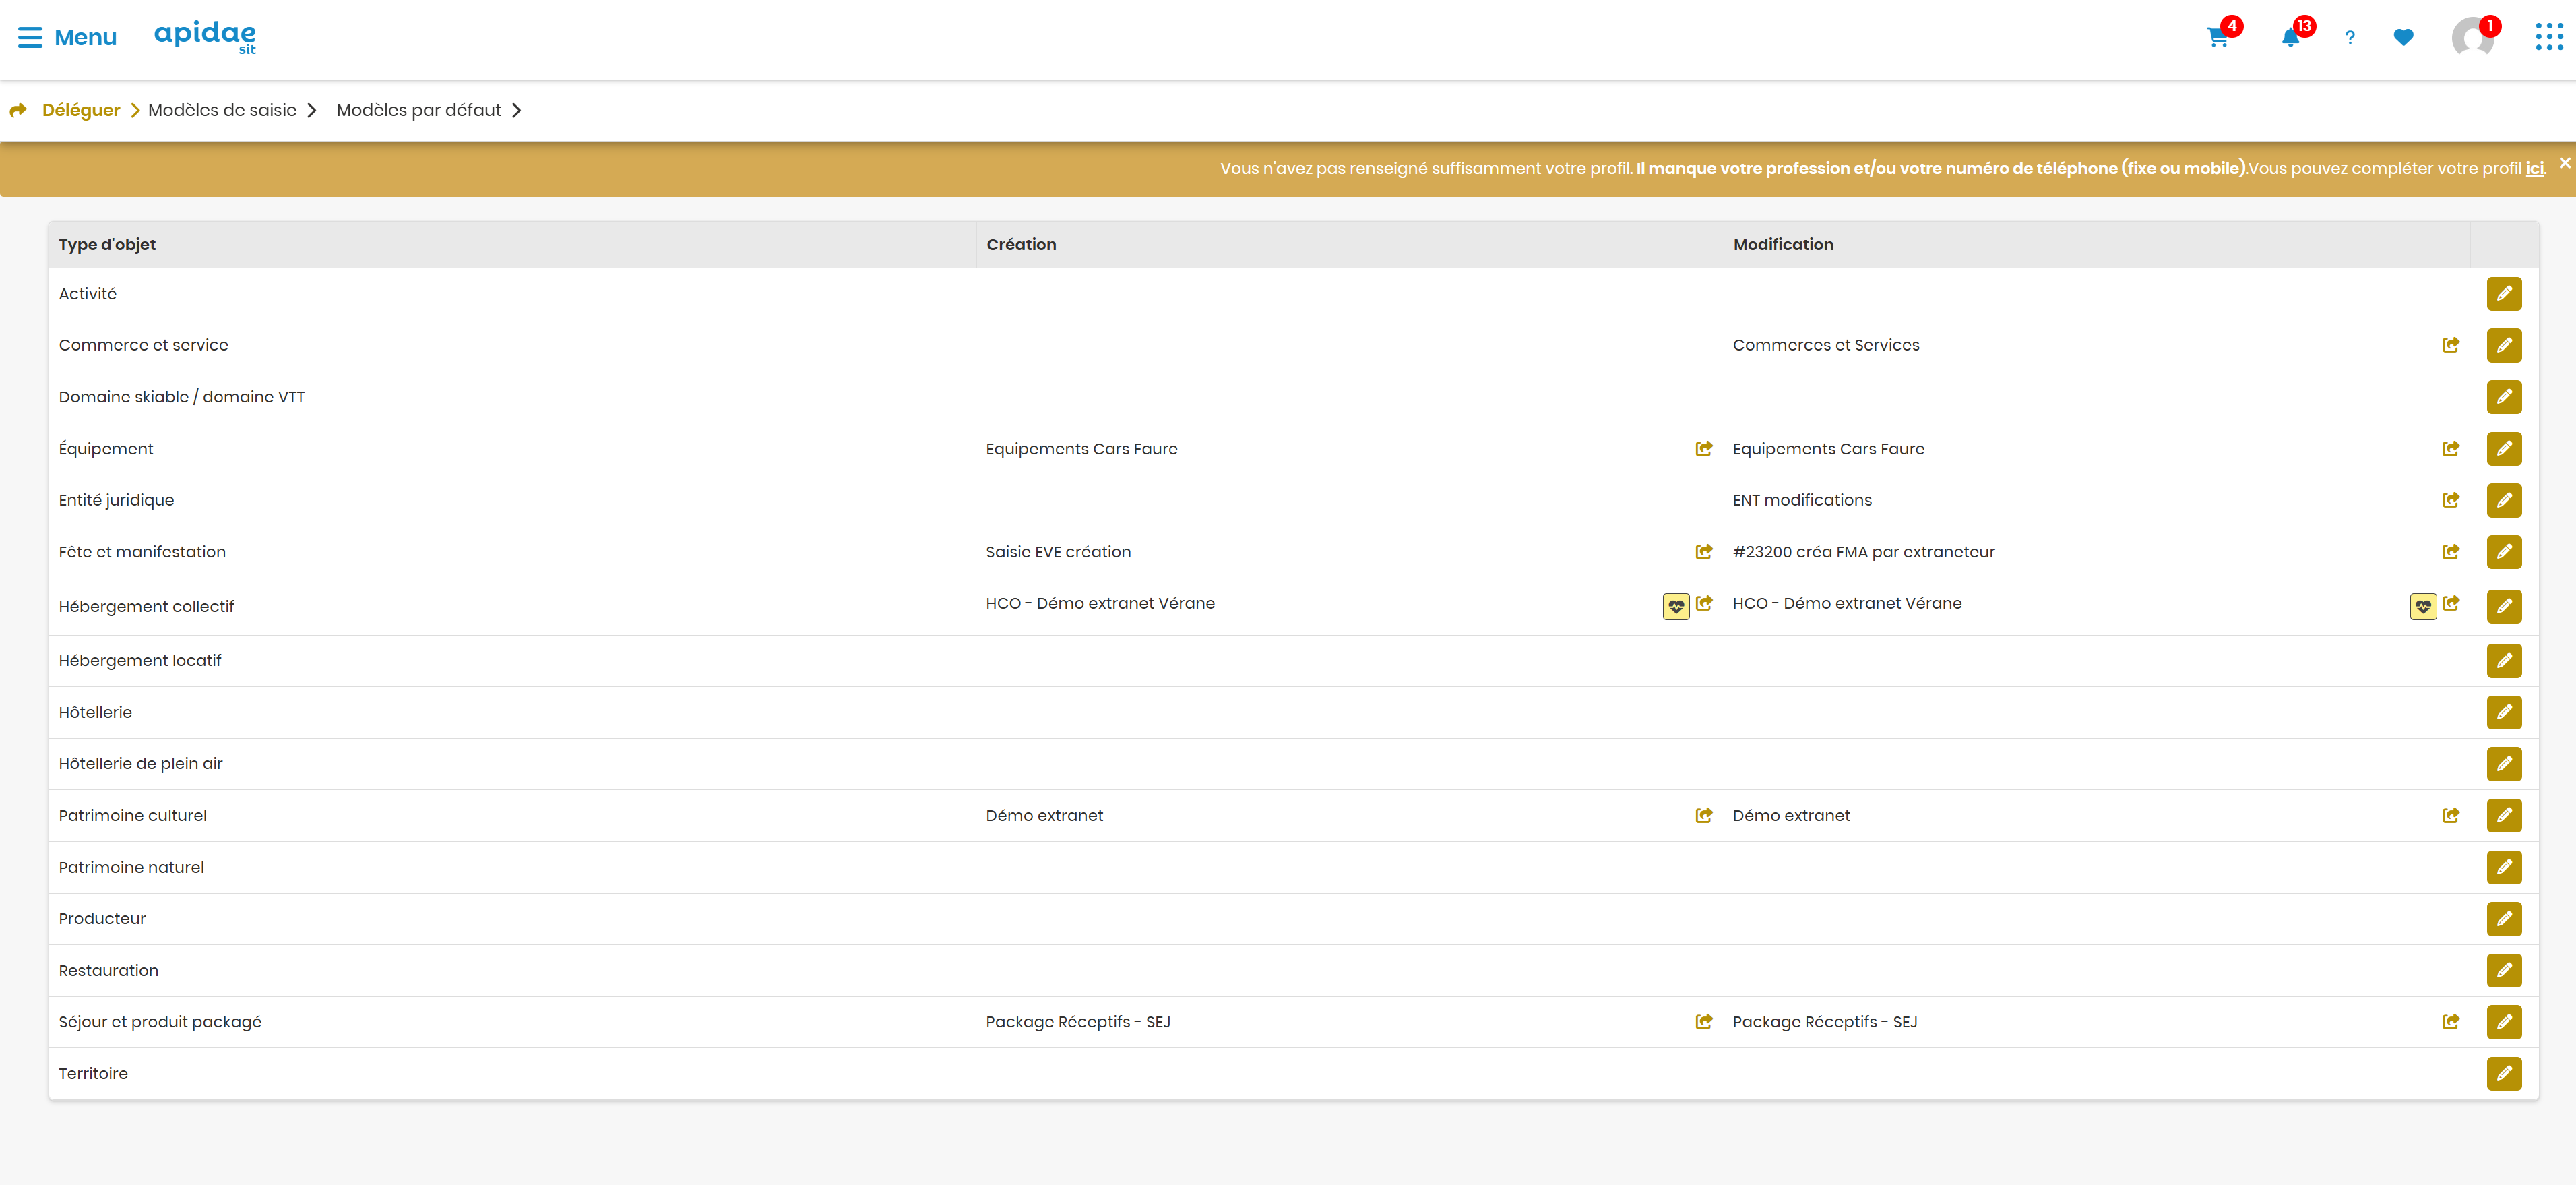
Task: Click the Déléguer breadcrumb link
Action: (x=80, y=110)
